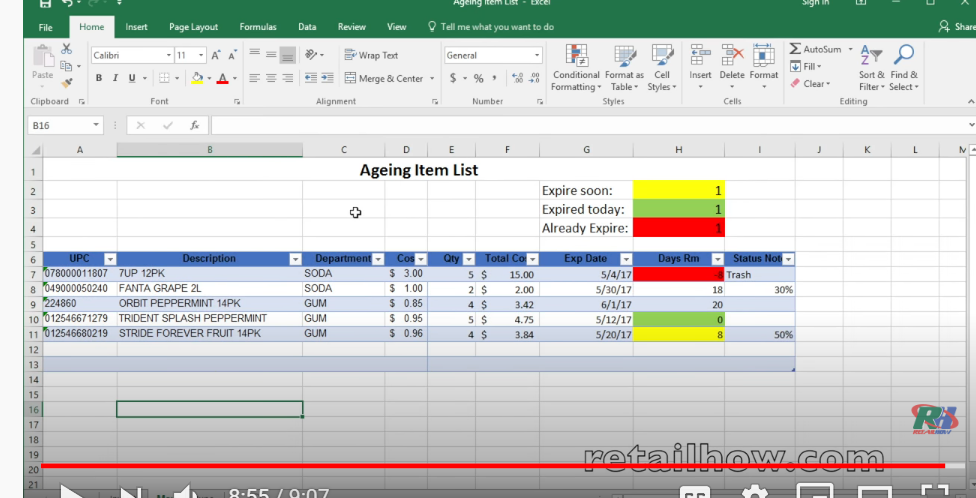
Task: Toggle italic formatting
Action: (115, 78)
